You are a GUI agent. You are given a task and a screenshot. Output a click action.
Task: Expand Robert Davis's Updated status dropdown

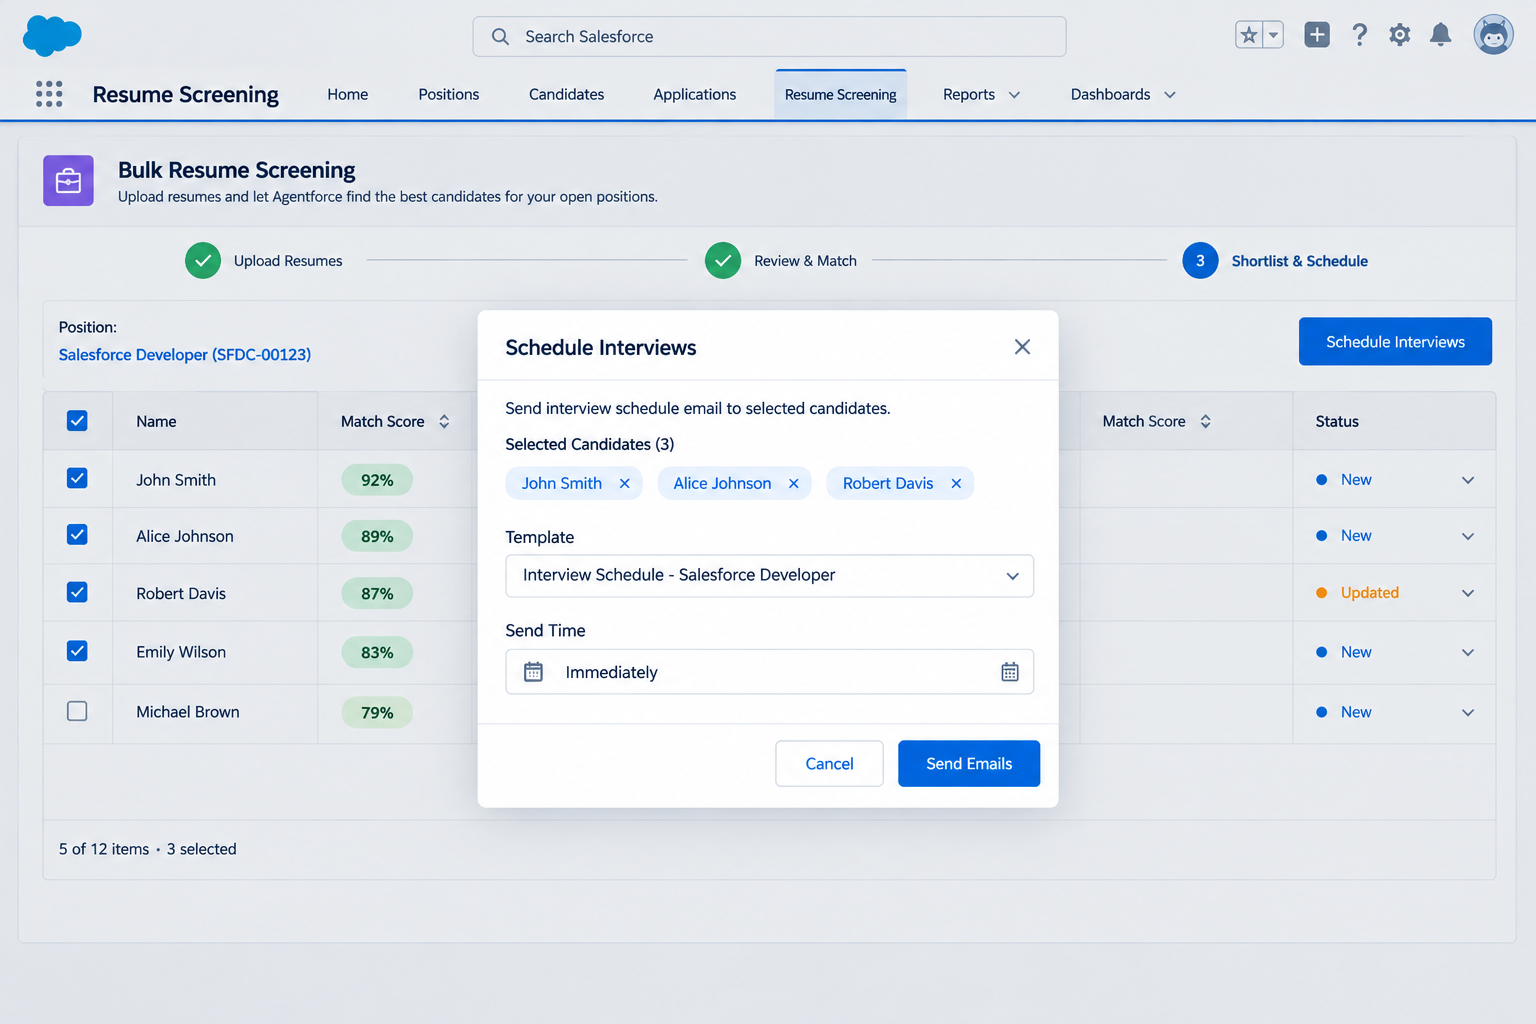[x=1468, y=593]
